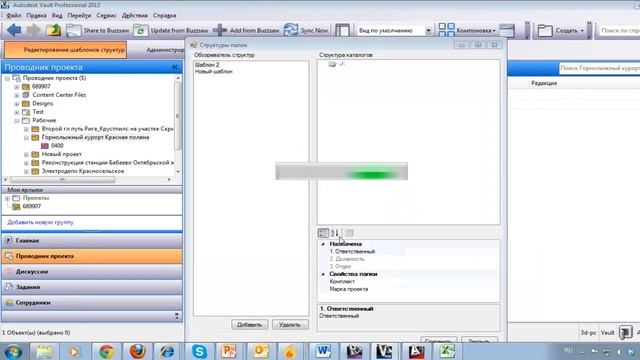Click the root folder icon in Структура каталогов
Viewport: 640px width, 360px height.
click(x=332, y=64)
